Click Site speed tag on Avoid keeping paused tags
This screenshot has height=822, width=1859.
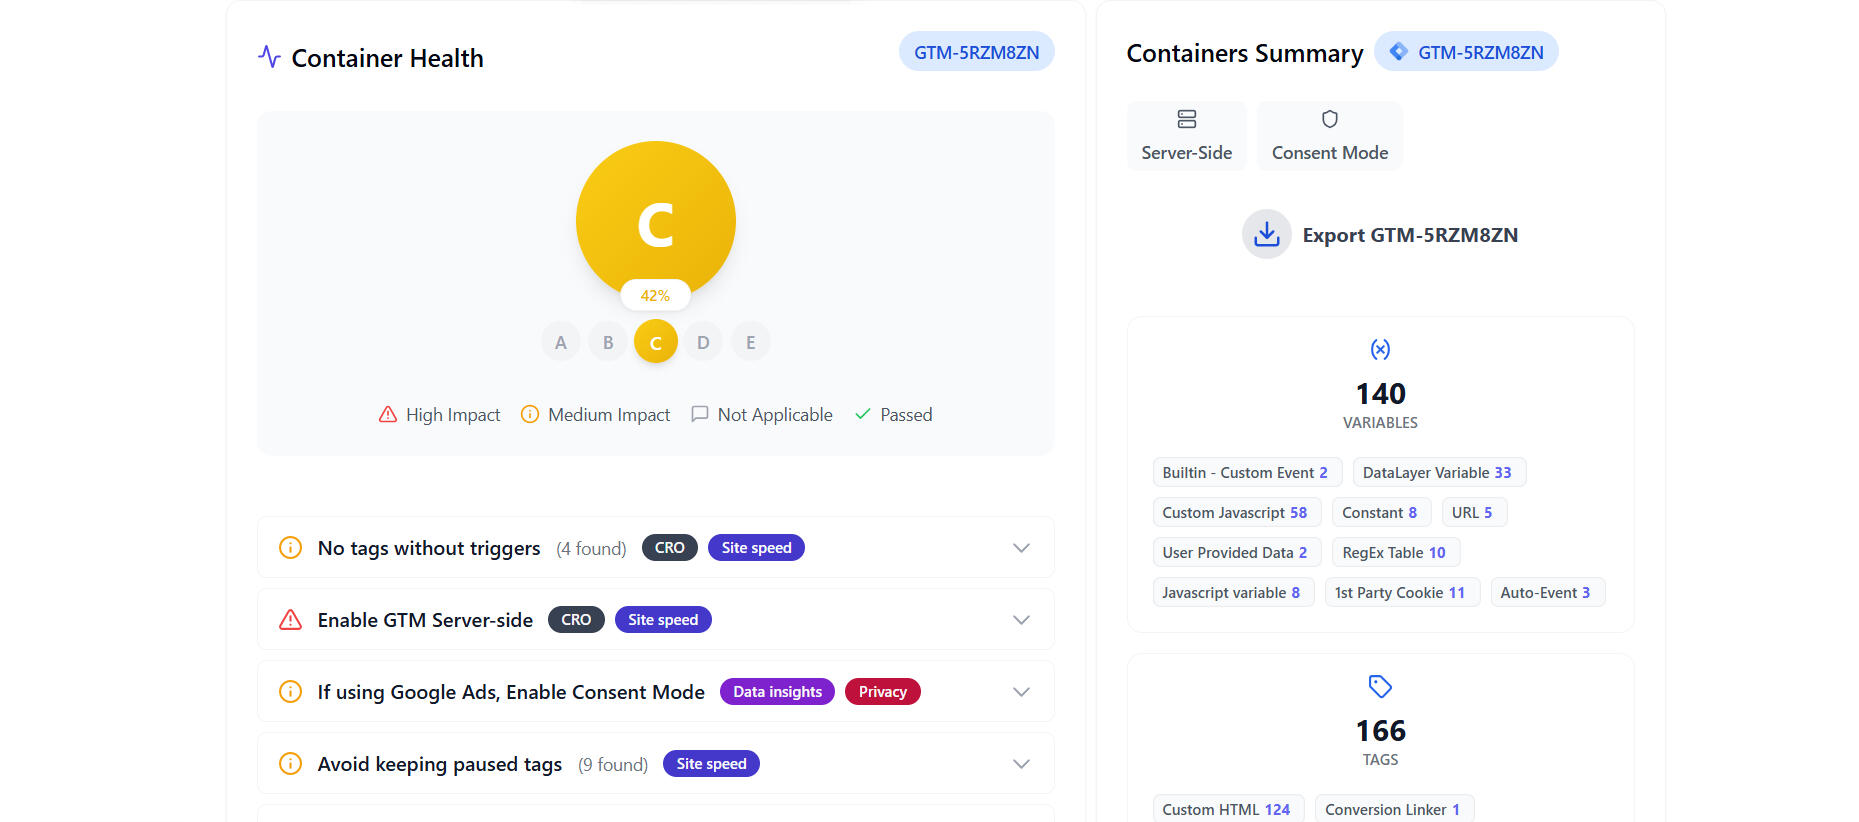[x=711, y=764]
